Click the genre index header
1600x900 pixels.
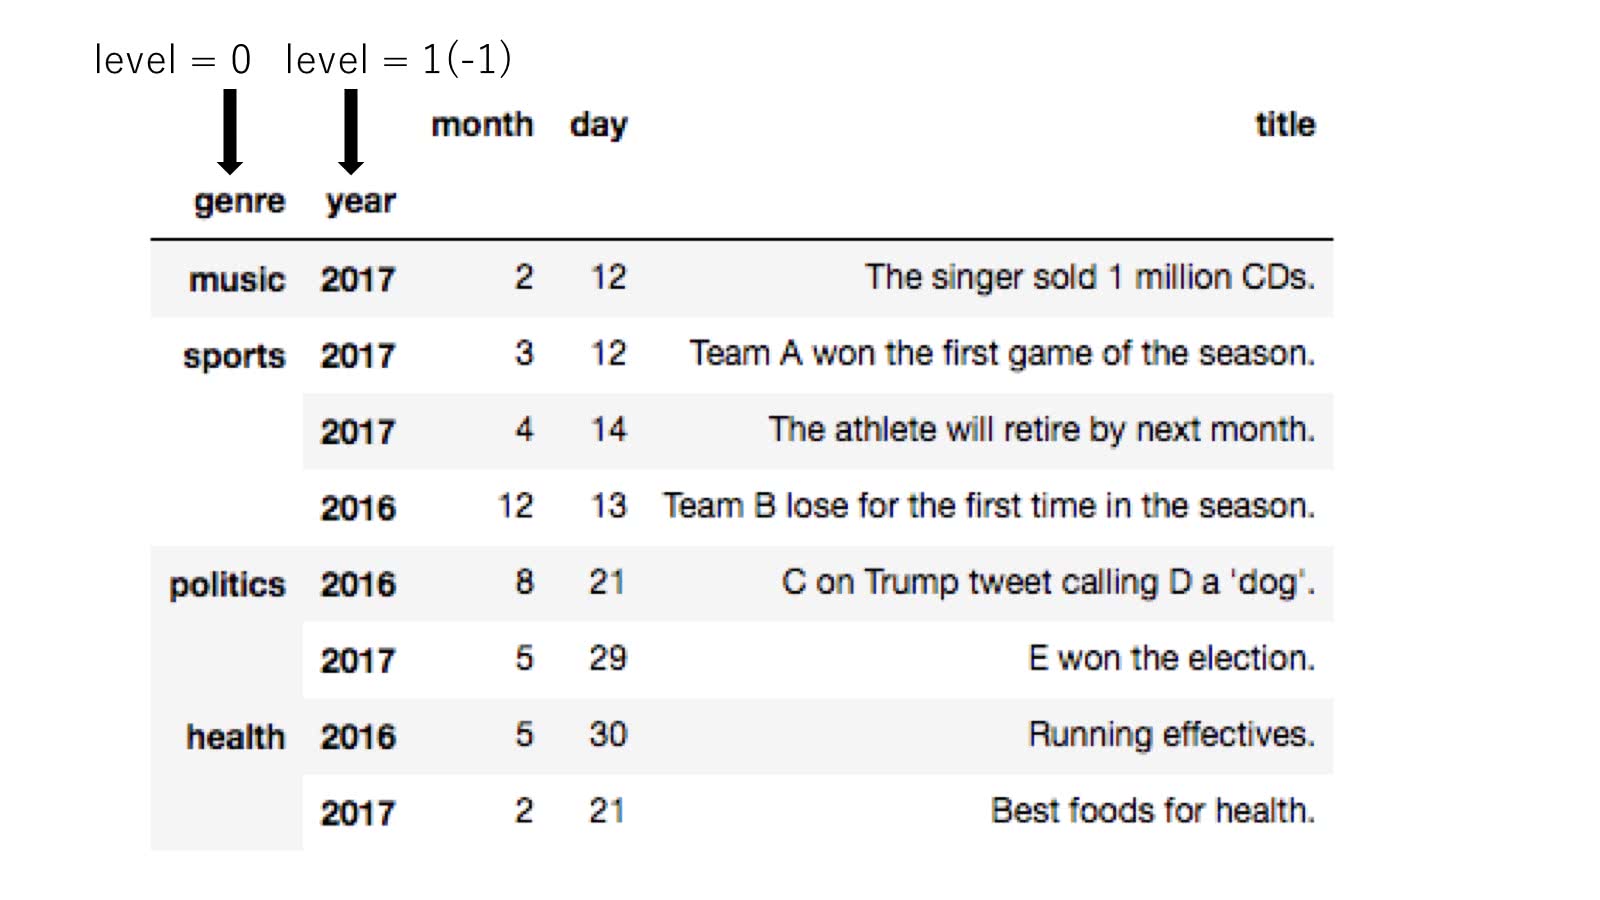239,201
